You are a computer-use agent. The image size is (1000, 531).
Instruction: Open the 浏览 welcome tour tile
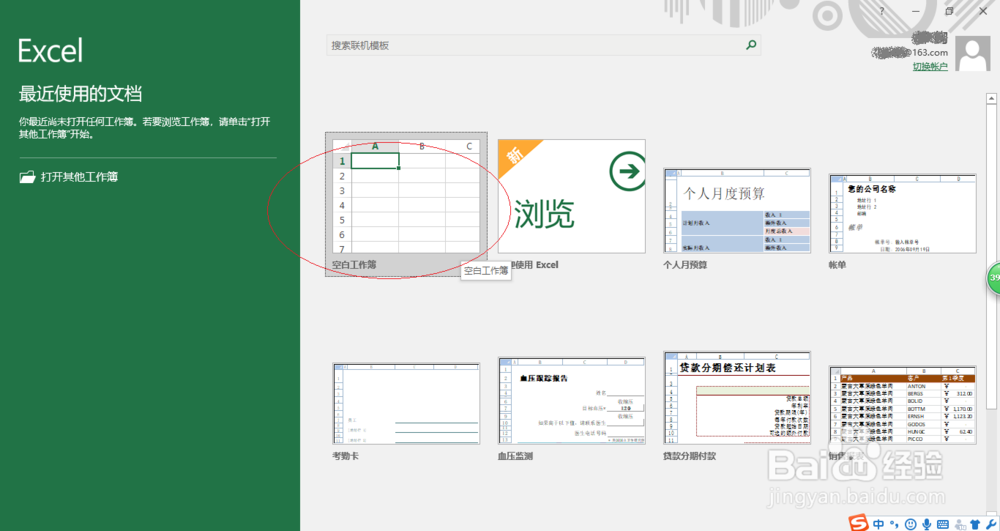click(x=571, y=197)
